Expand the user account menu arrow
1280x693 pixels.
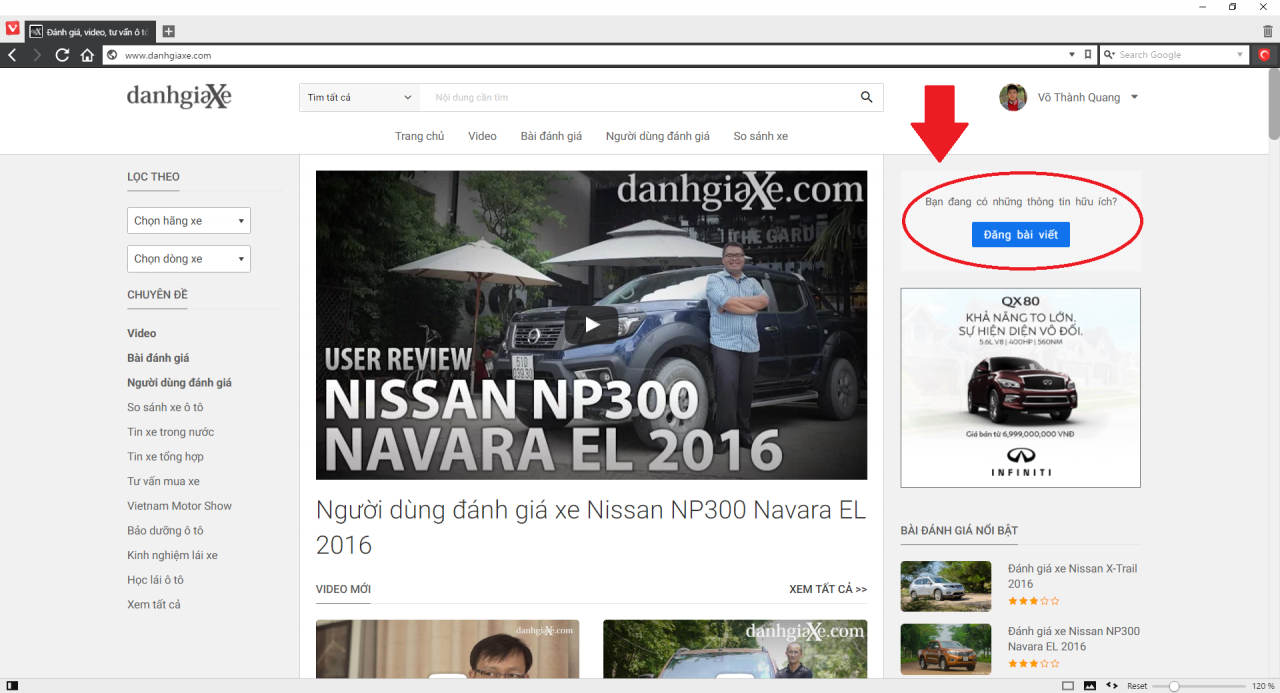click(1134, 97)
